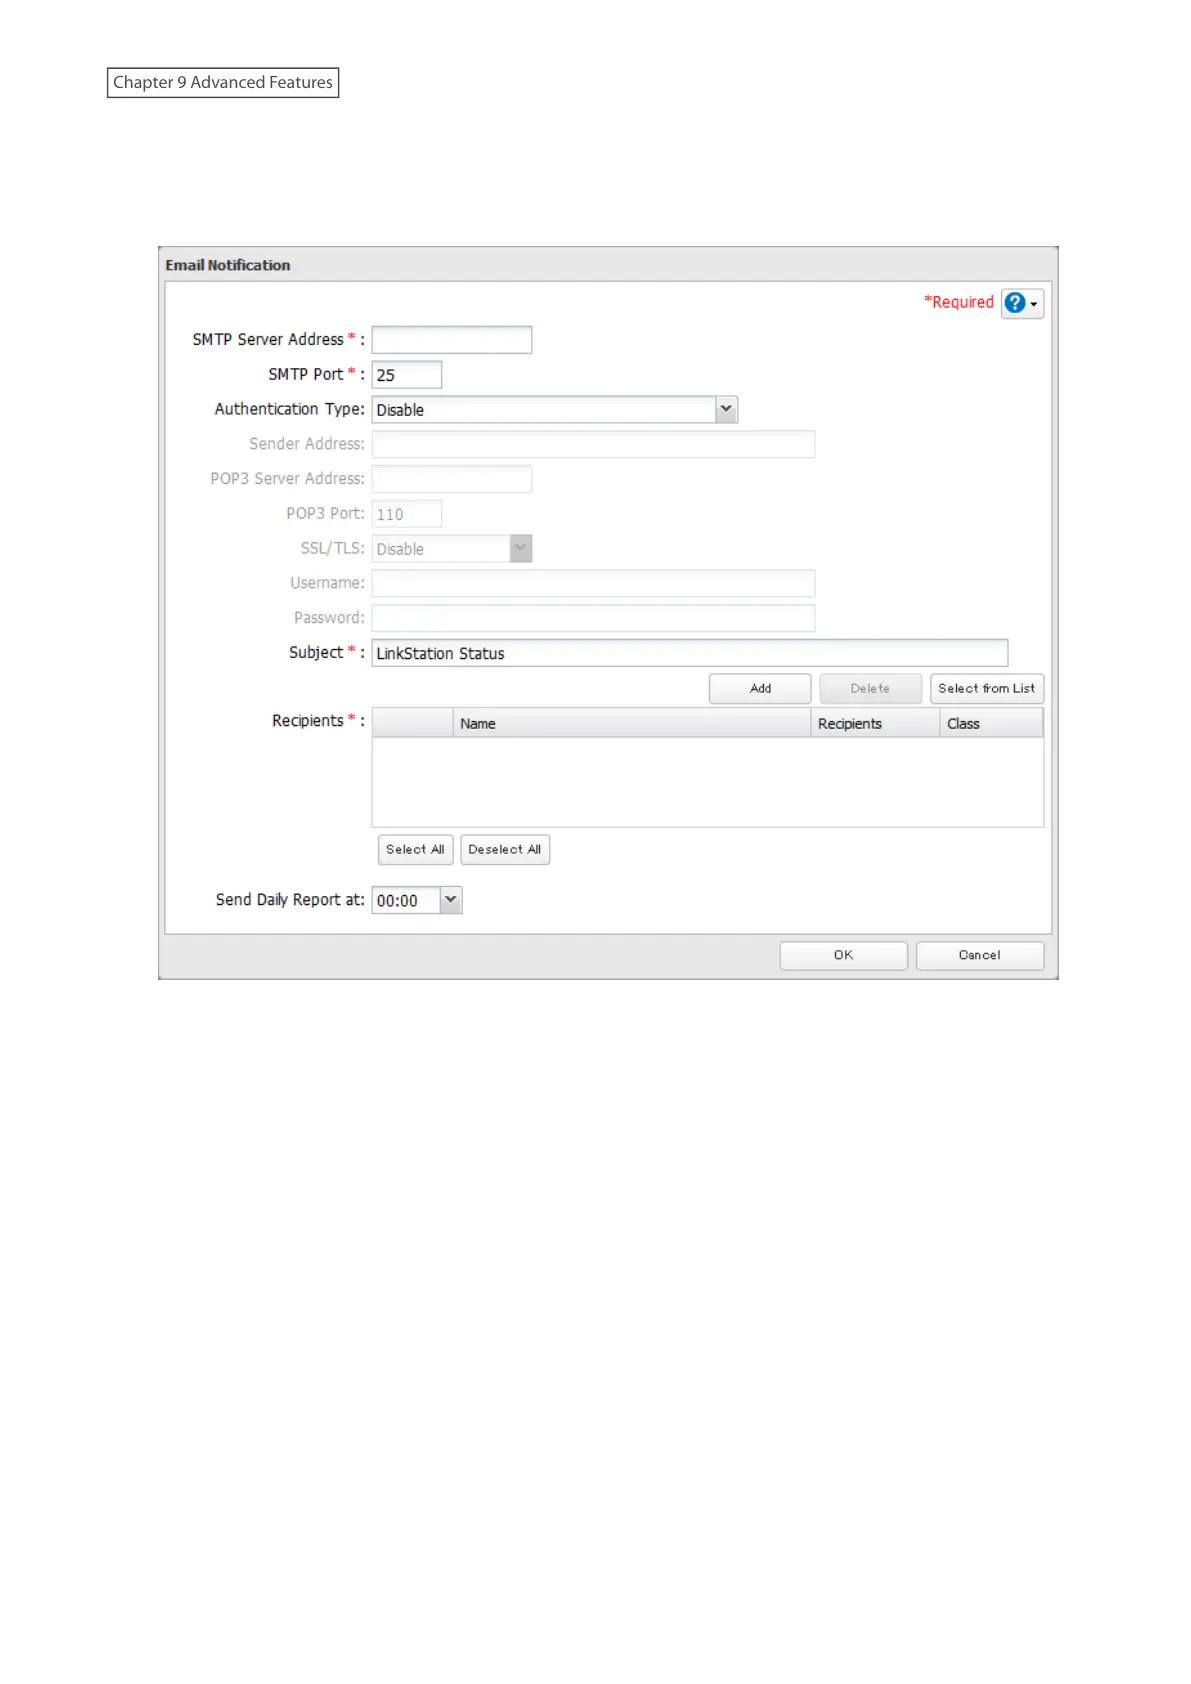Screen dimensions: 1191x1684
Task: Click the red *Required note
Action: (959, 302)
